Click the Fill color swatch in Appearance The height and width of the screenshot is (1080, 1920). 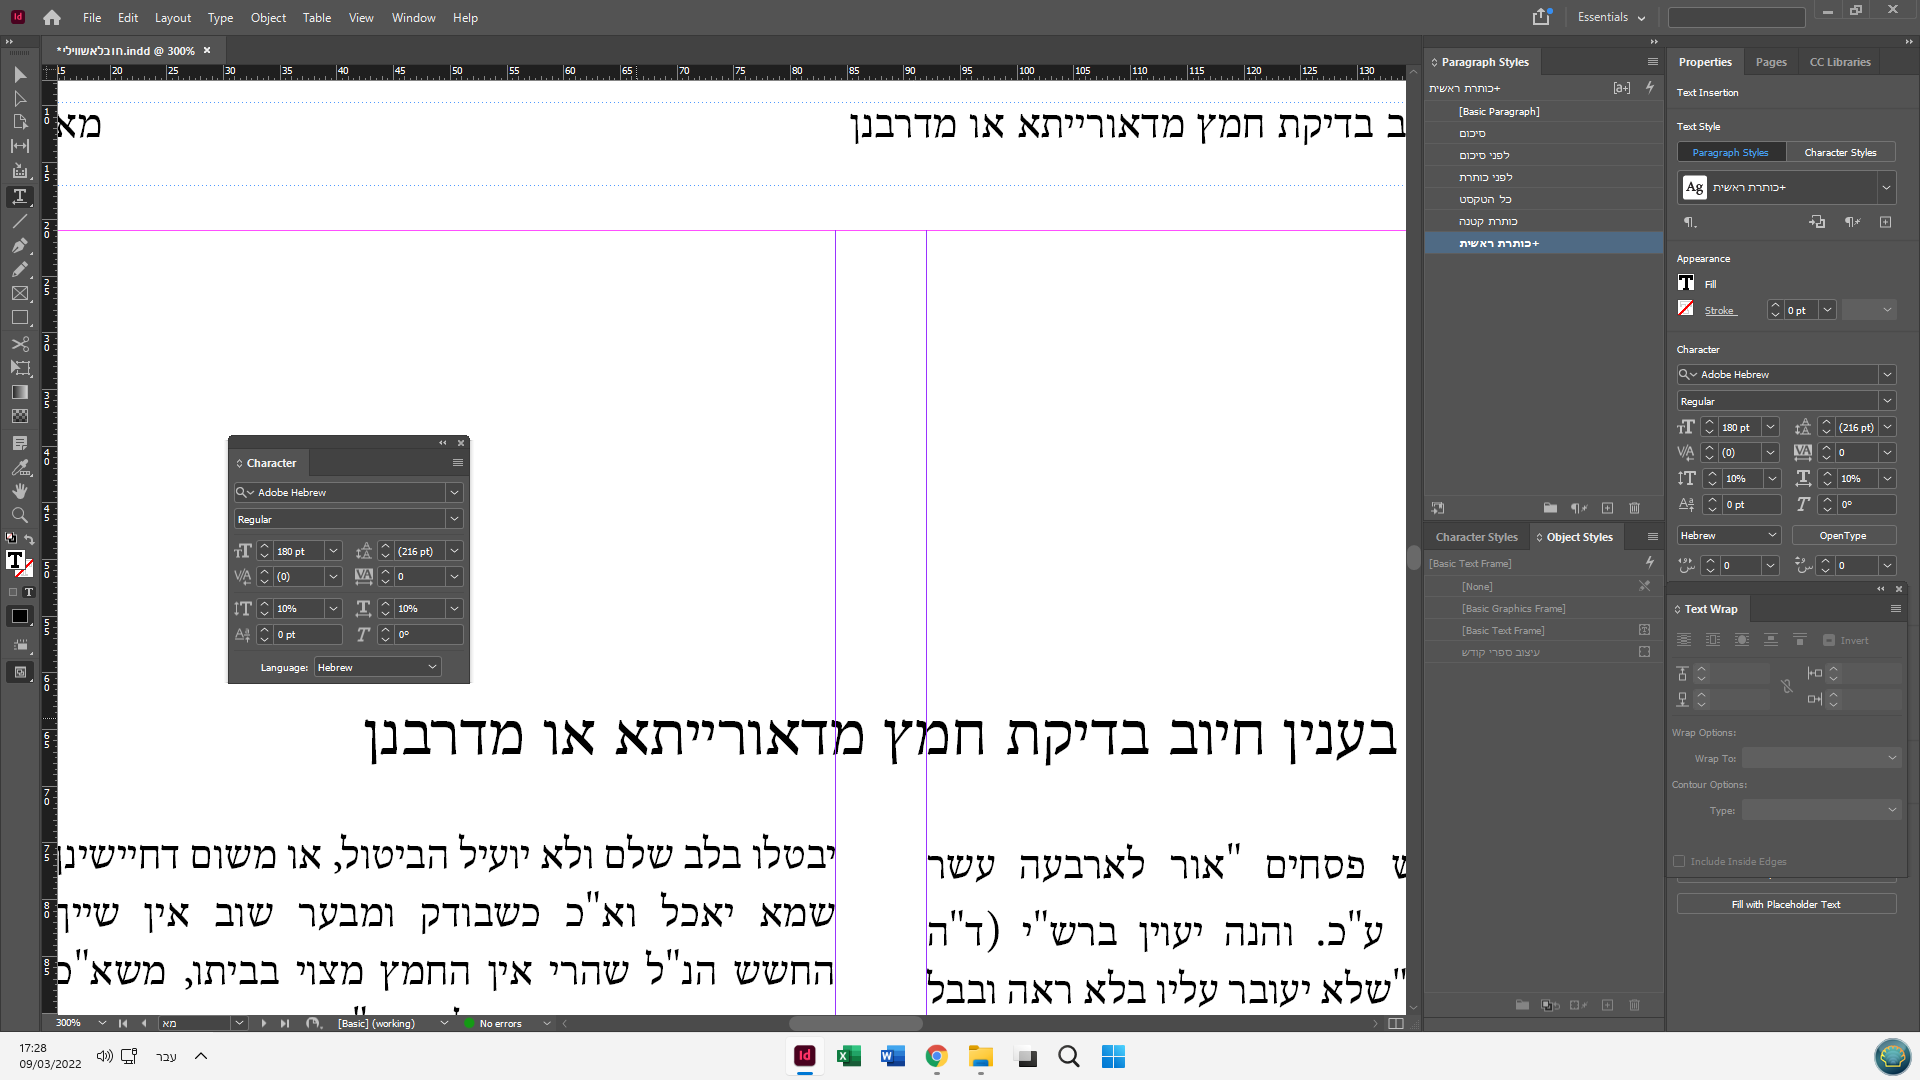coord(1685,283)
